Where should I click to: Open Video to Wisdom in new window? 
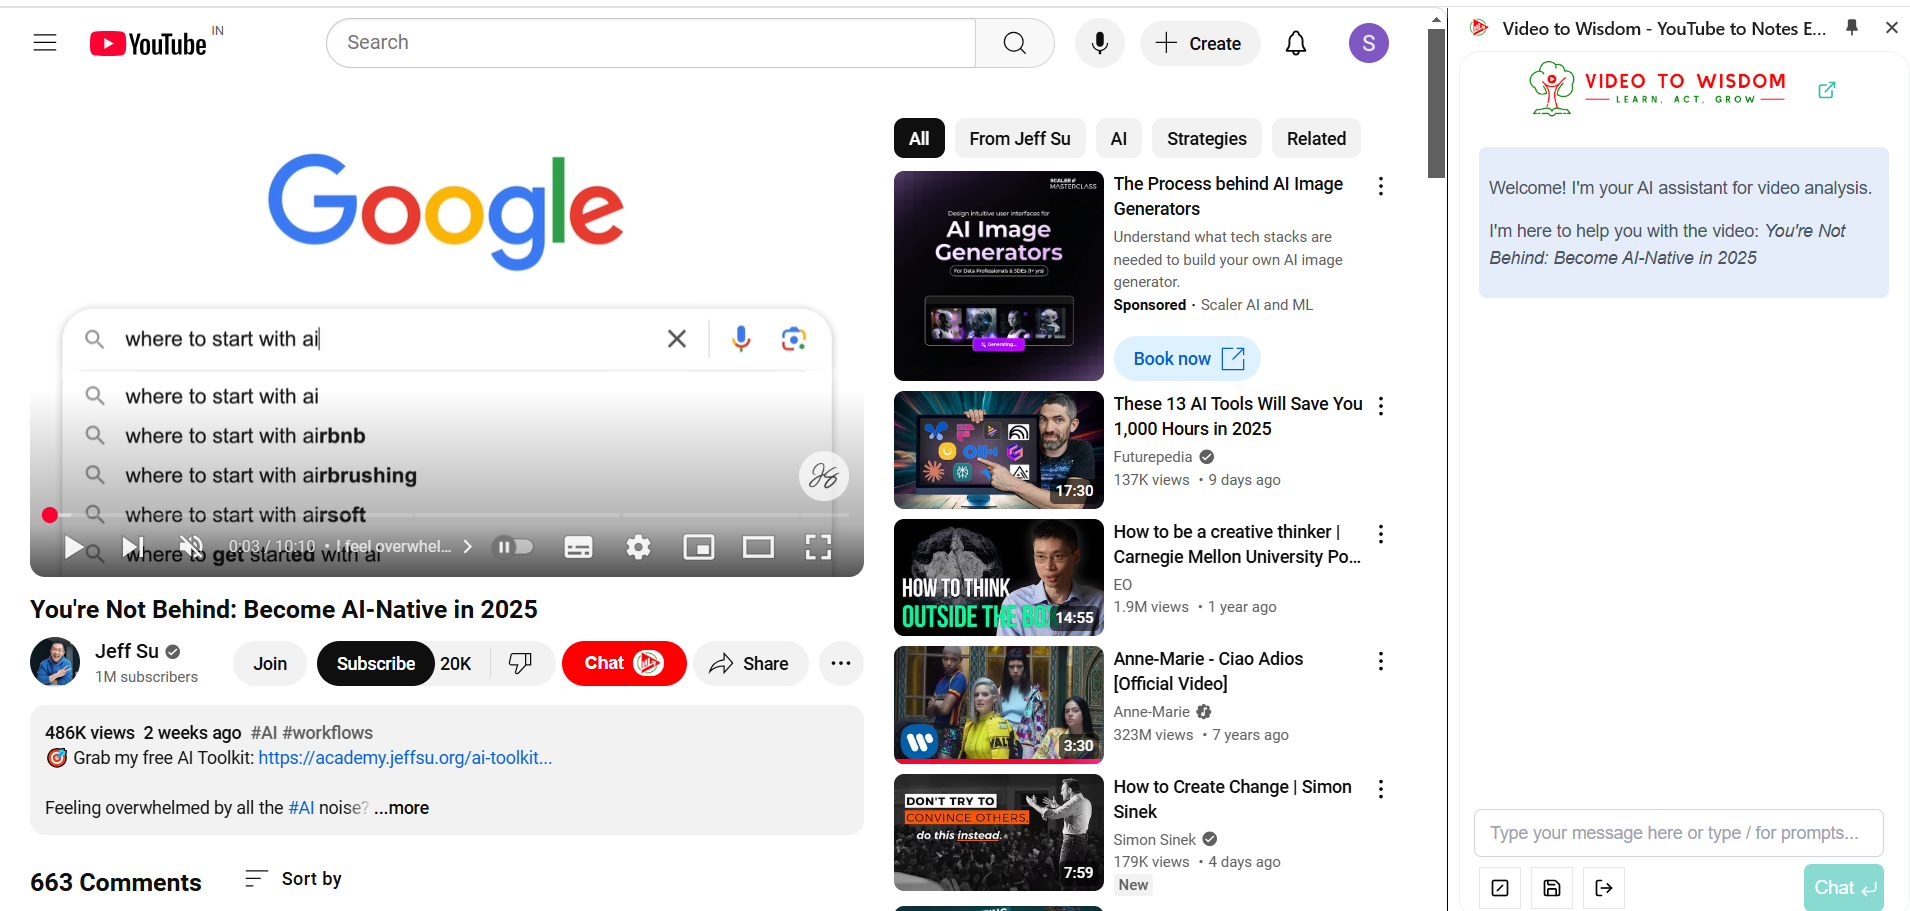click(x=1827, y=90)
